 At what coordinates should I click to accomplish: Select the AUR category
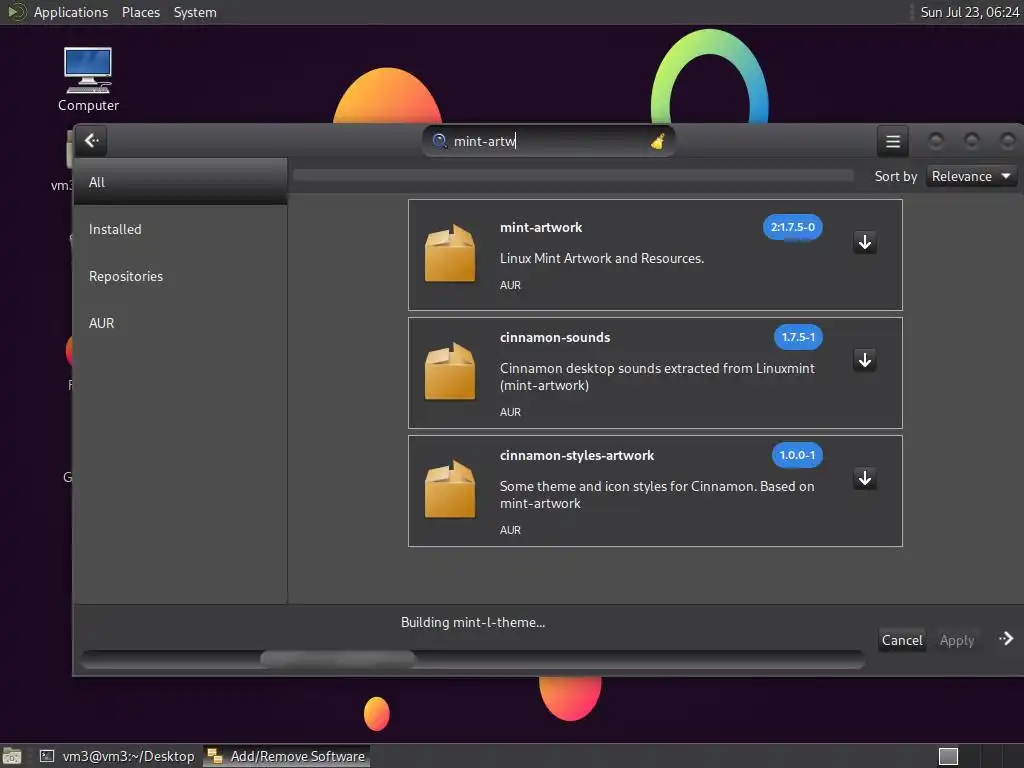pos(180,323)
